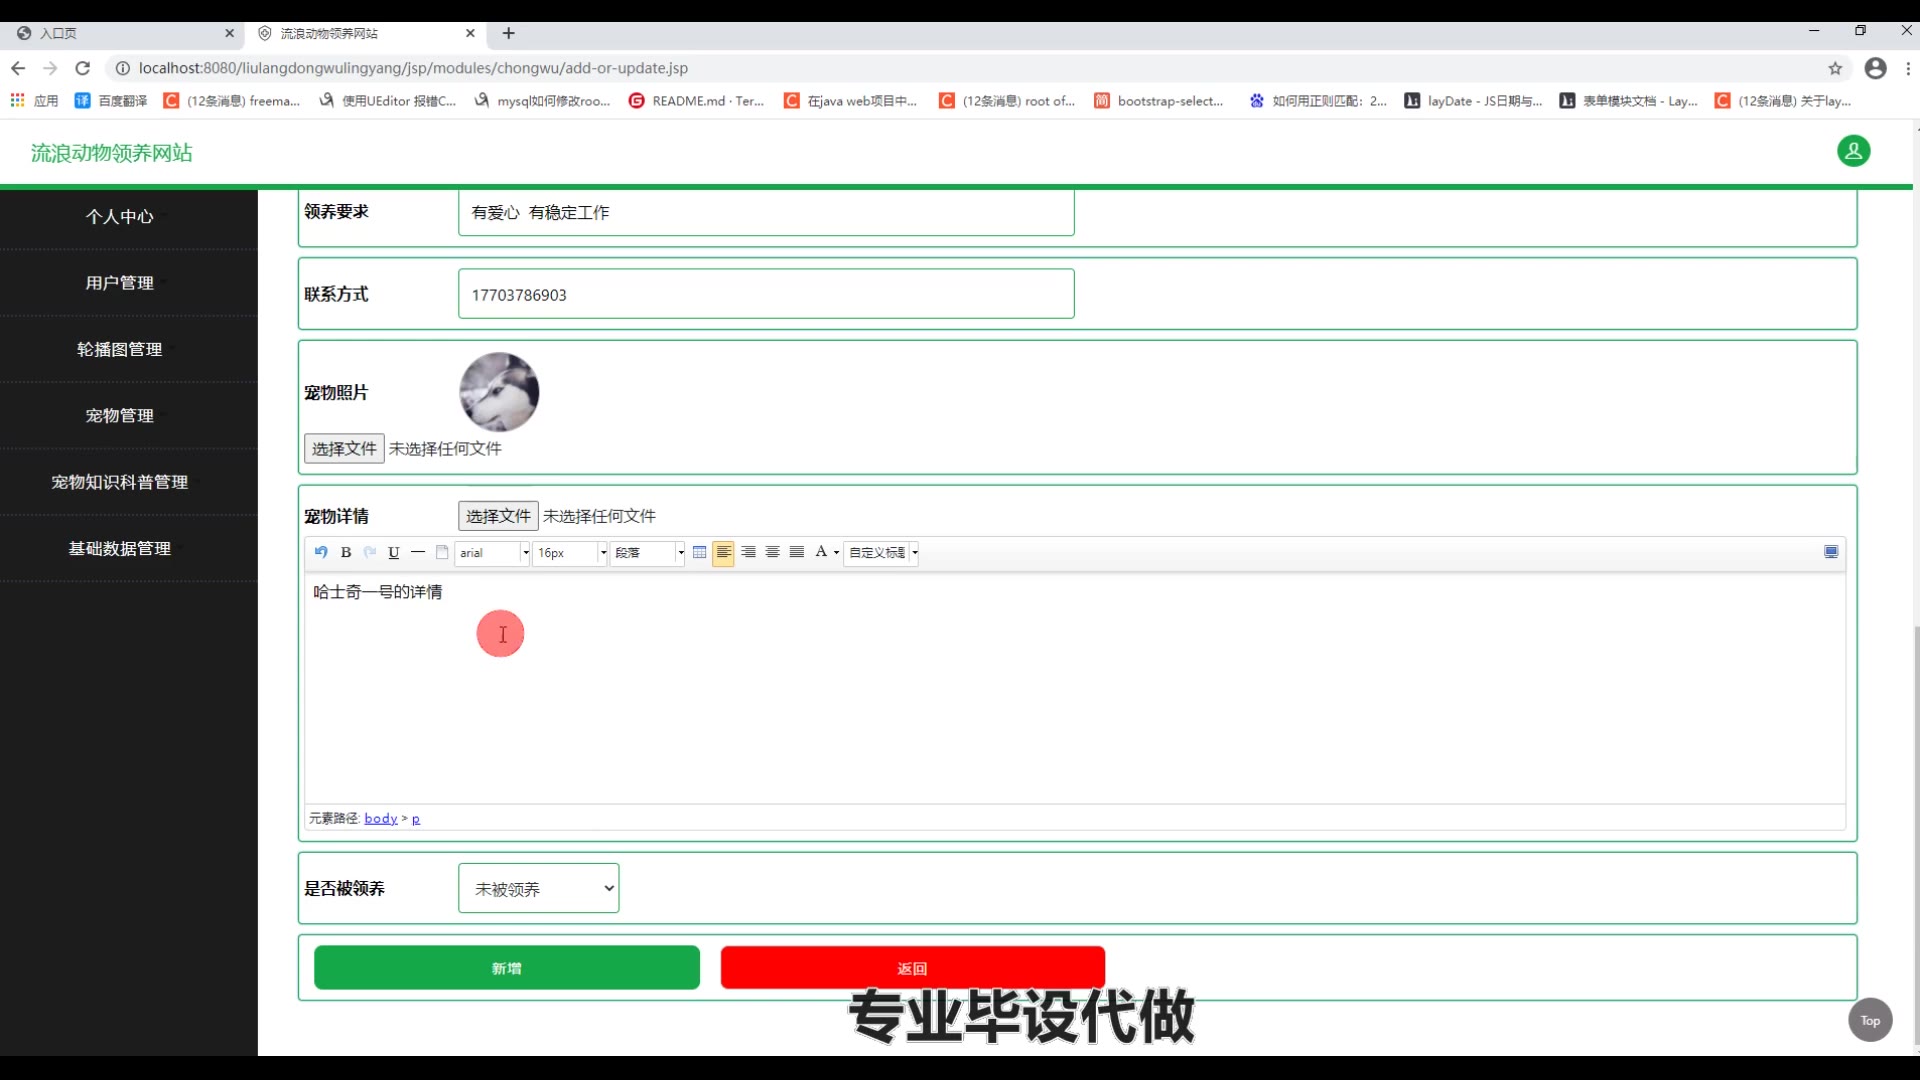This screenshot has width=1920, height=1080.
Task: Click the body link in element path
Action: pyautogui.click(x=380, y=818)
